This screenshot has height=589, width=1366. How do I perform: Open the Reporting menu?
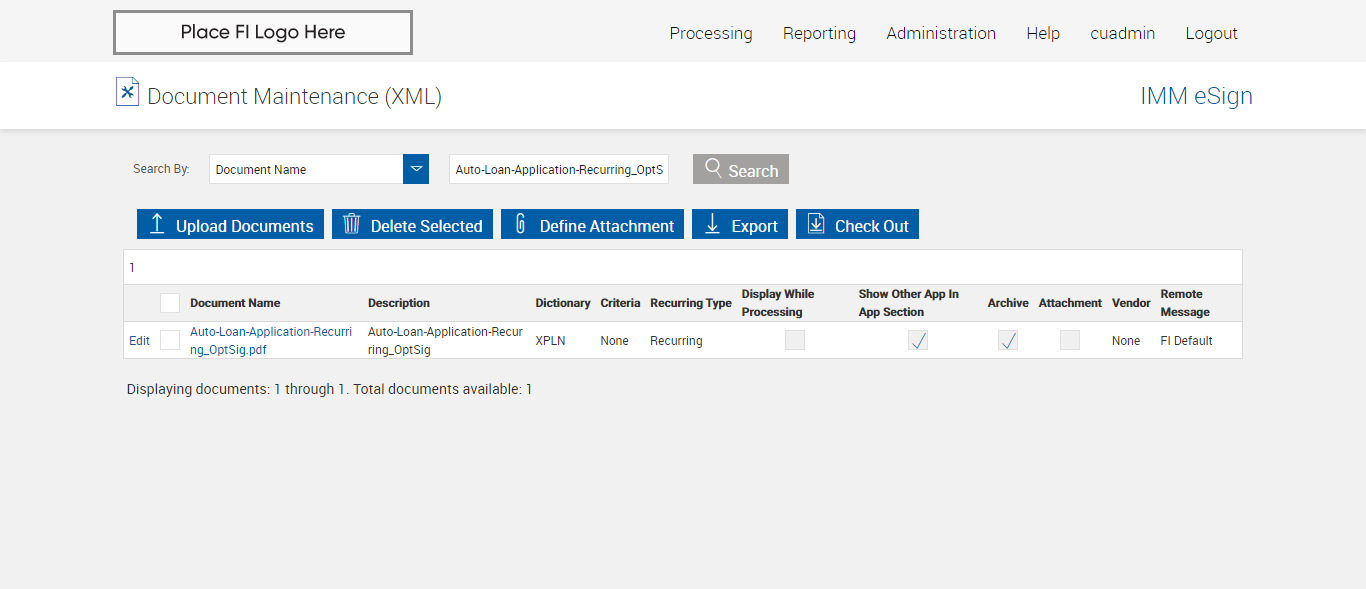(819, 33)
